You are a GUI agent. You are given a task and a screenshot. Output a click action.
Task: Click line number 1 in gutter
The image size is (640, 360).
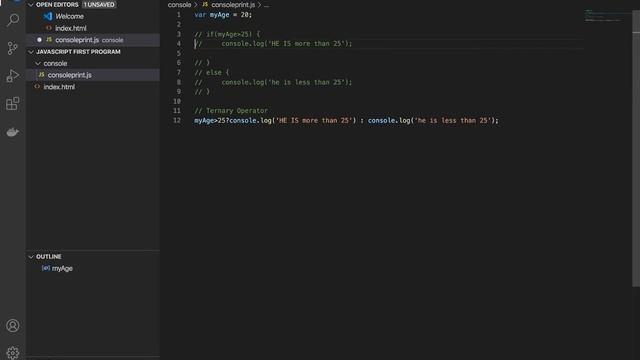click(x=179, y=15)
